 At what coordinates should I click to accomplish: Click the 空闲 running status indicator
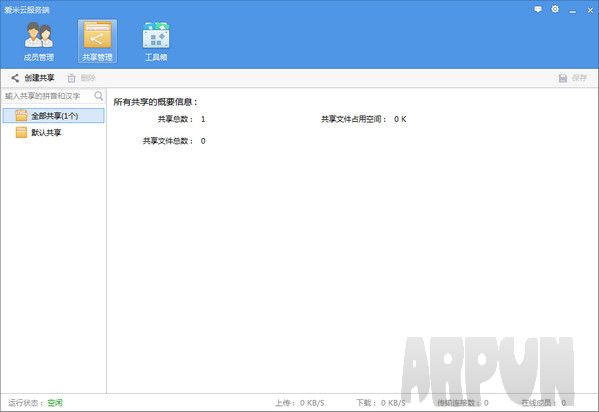tap(55, 402)
